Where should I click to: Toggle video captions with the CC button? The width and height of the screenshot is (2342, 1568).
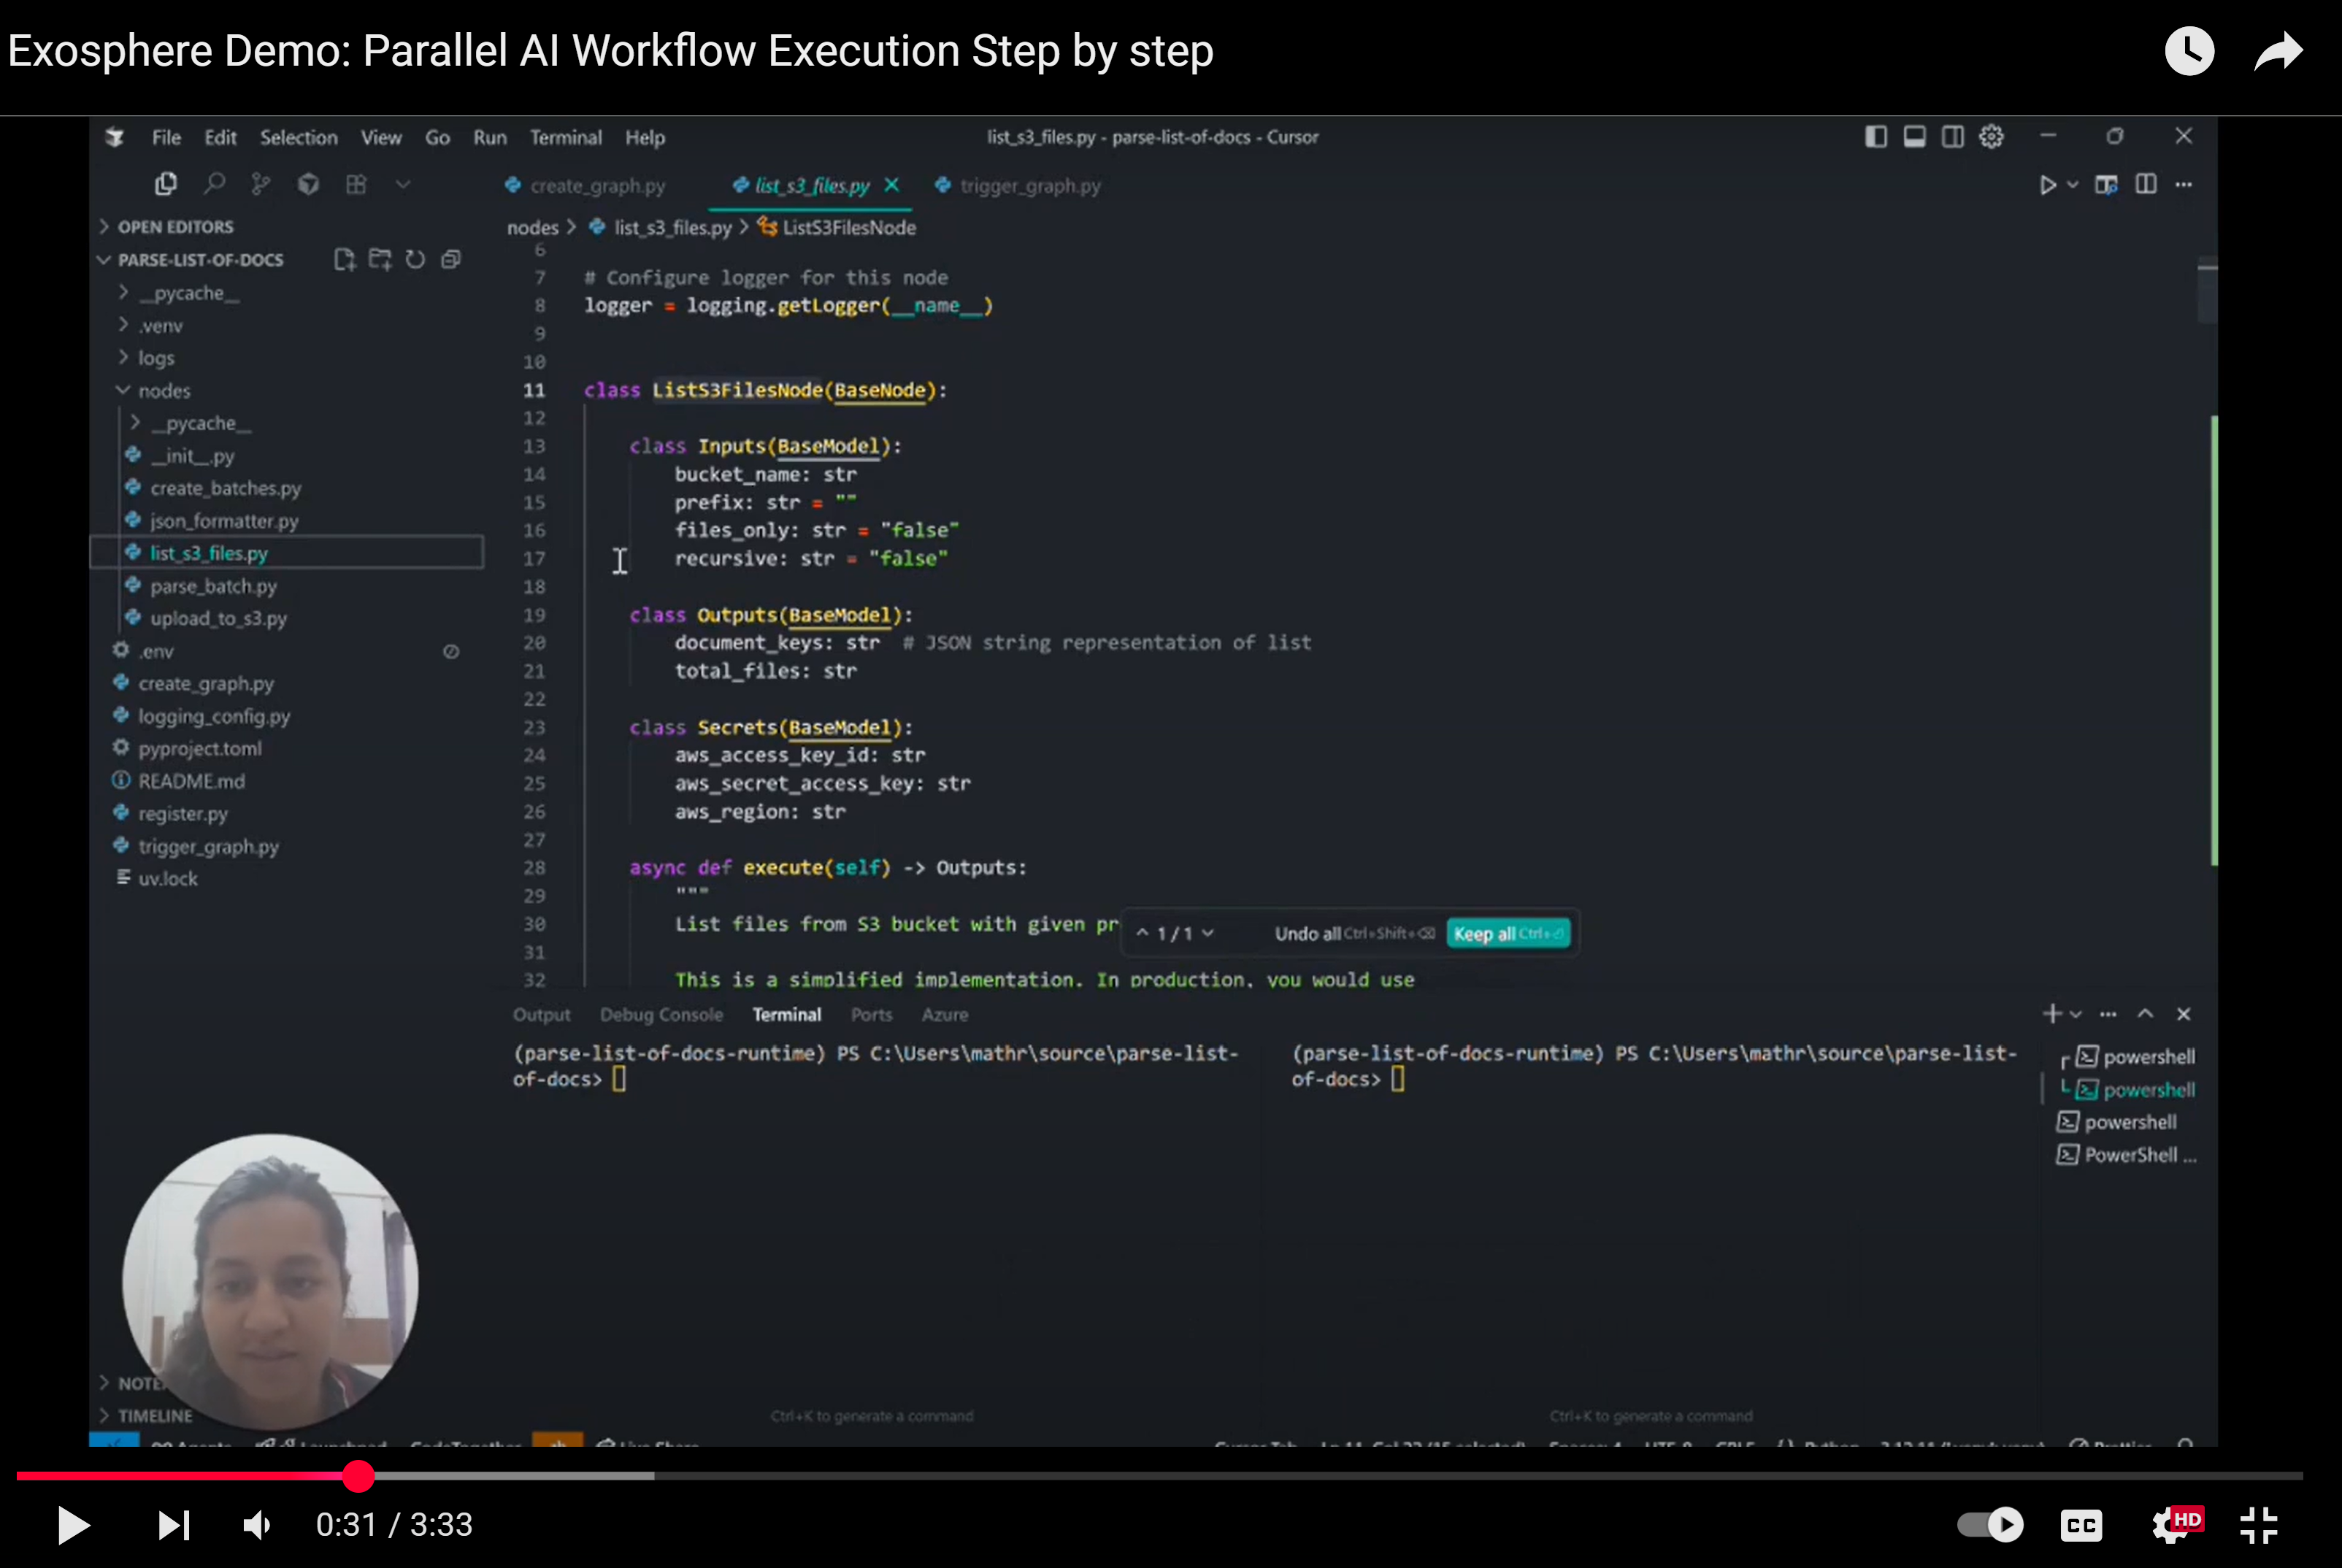[2080, 1524]
